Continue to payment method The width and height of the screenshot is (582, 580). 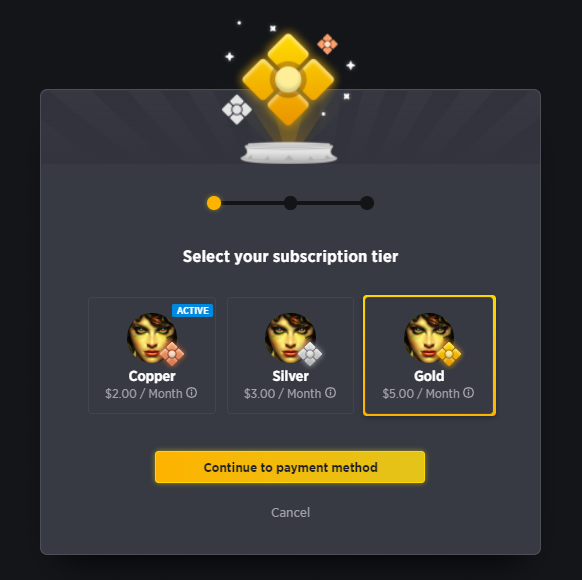click(290, 467)
